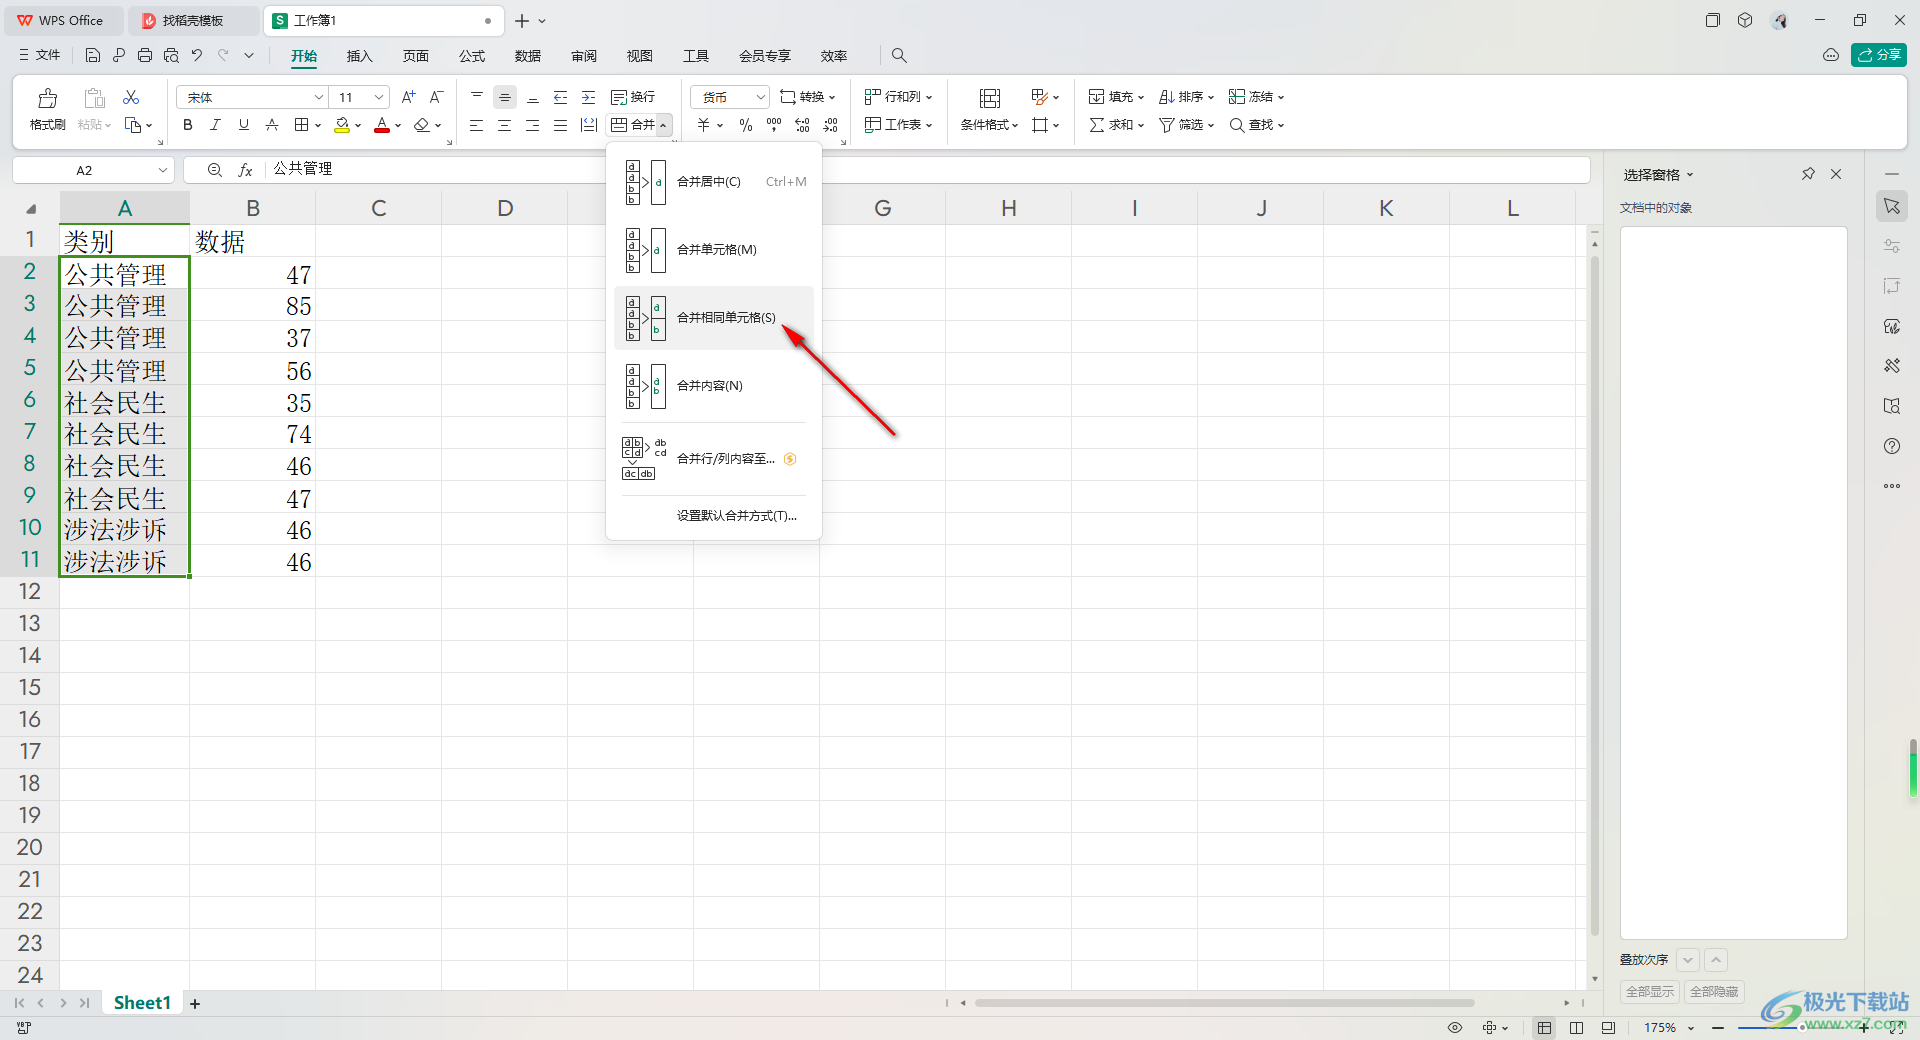The image size is (1920, 1040).
Task: Open the number format dropdown (货币)
Action: [x=760, y=97]
